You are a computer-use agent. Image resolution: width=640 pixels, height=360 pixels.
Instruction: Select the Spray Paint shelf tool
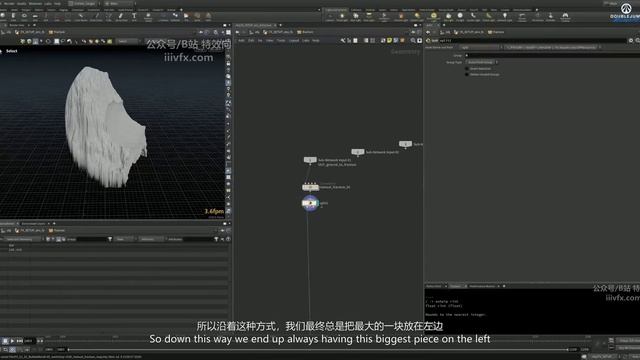tap(121, 16)
